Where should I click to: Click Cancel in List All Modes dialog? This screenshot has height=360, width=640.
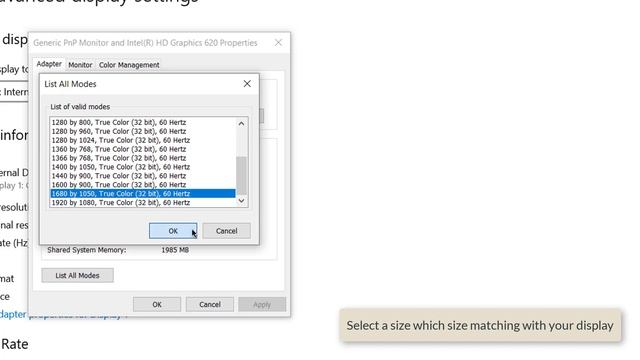coord(227,231)
